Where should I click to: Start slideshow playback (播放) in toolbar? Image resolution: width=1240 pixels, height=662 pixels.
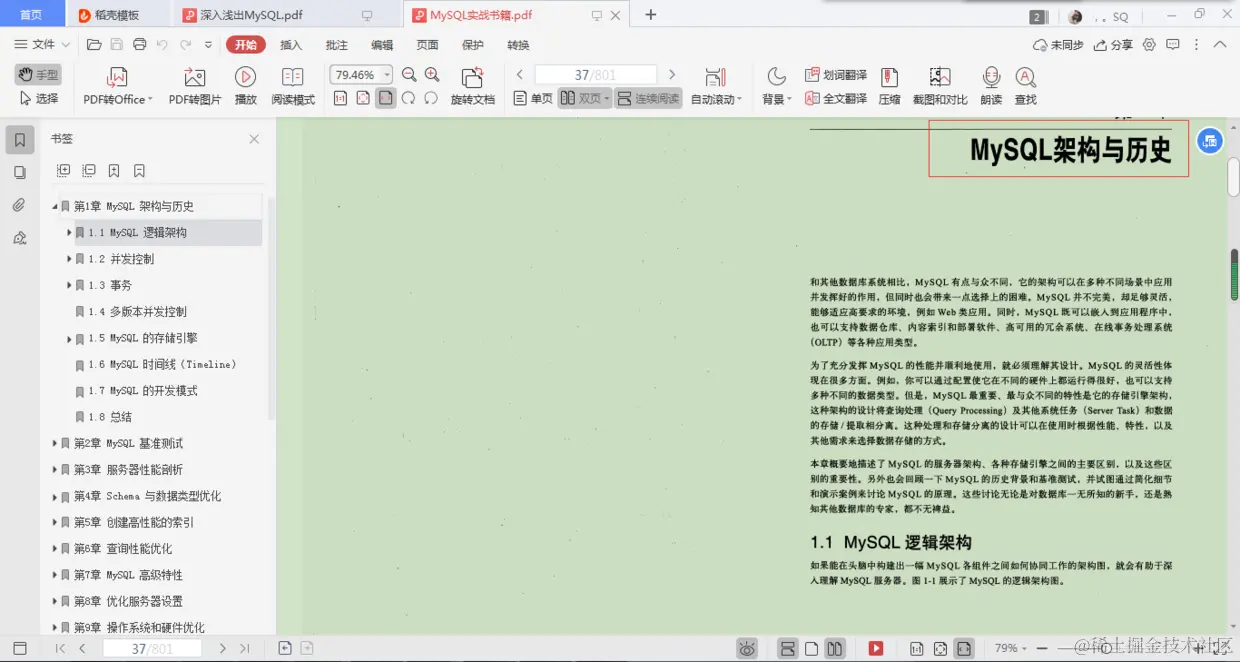pyautogui.click(x=245, y=86)
